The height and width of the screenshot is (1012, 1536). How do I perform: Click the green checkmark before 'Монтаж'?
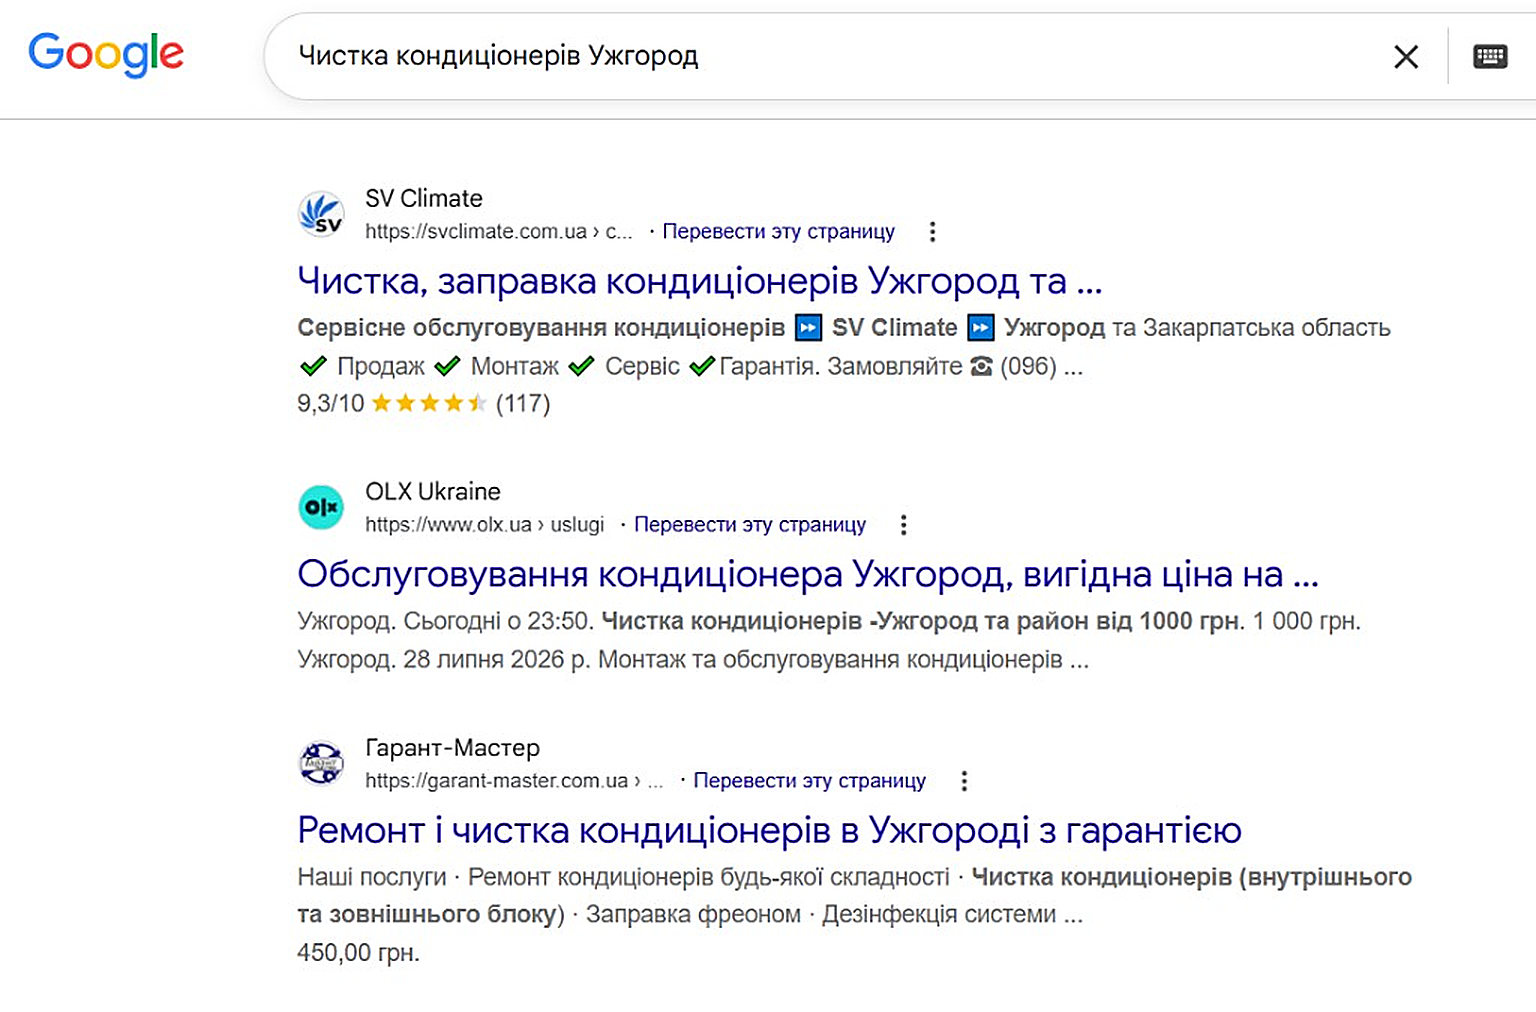[x=447, y=366]
